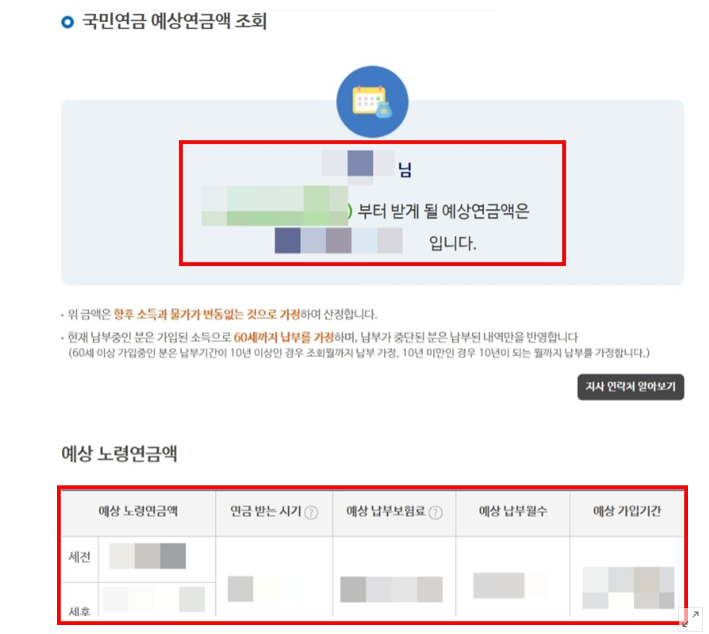Click the calendar and money bag icon
The width and height of the screenshot is (709, 634).
372,102
